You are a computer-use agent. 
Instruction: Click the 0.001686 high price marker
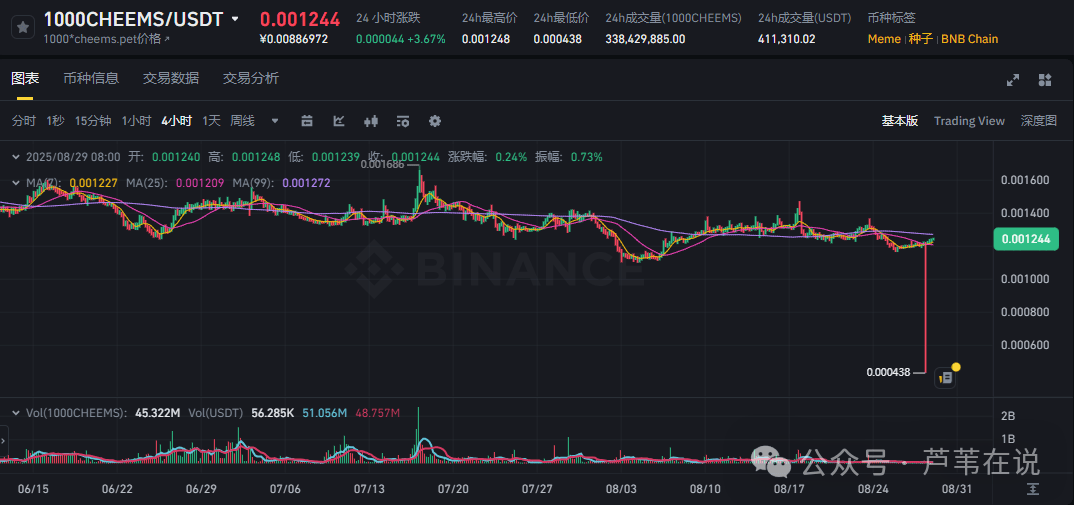(x=381, y=164)
